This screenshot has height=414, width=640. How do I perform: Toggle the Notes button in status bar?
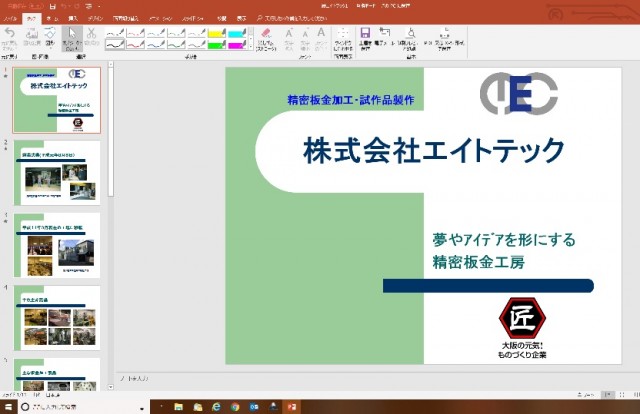[586, 395]
